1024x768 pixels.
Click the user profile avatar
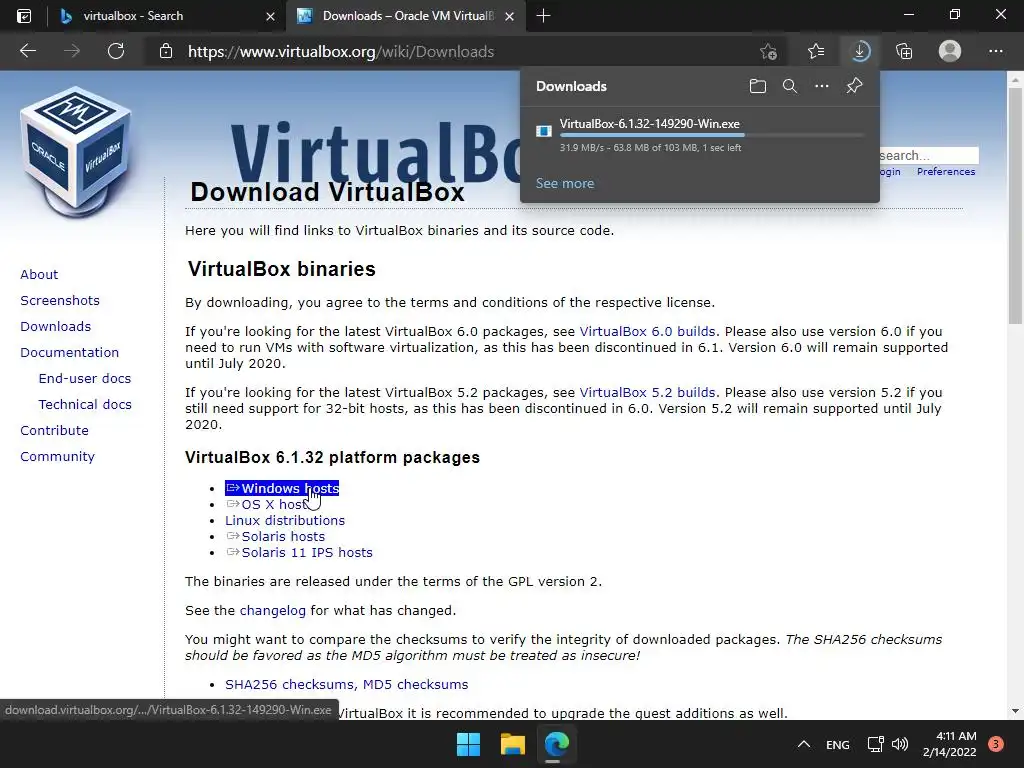950,51
